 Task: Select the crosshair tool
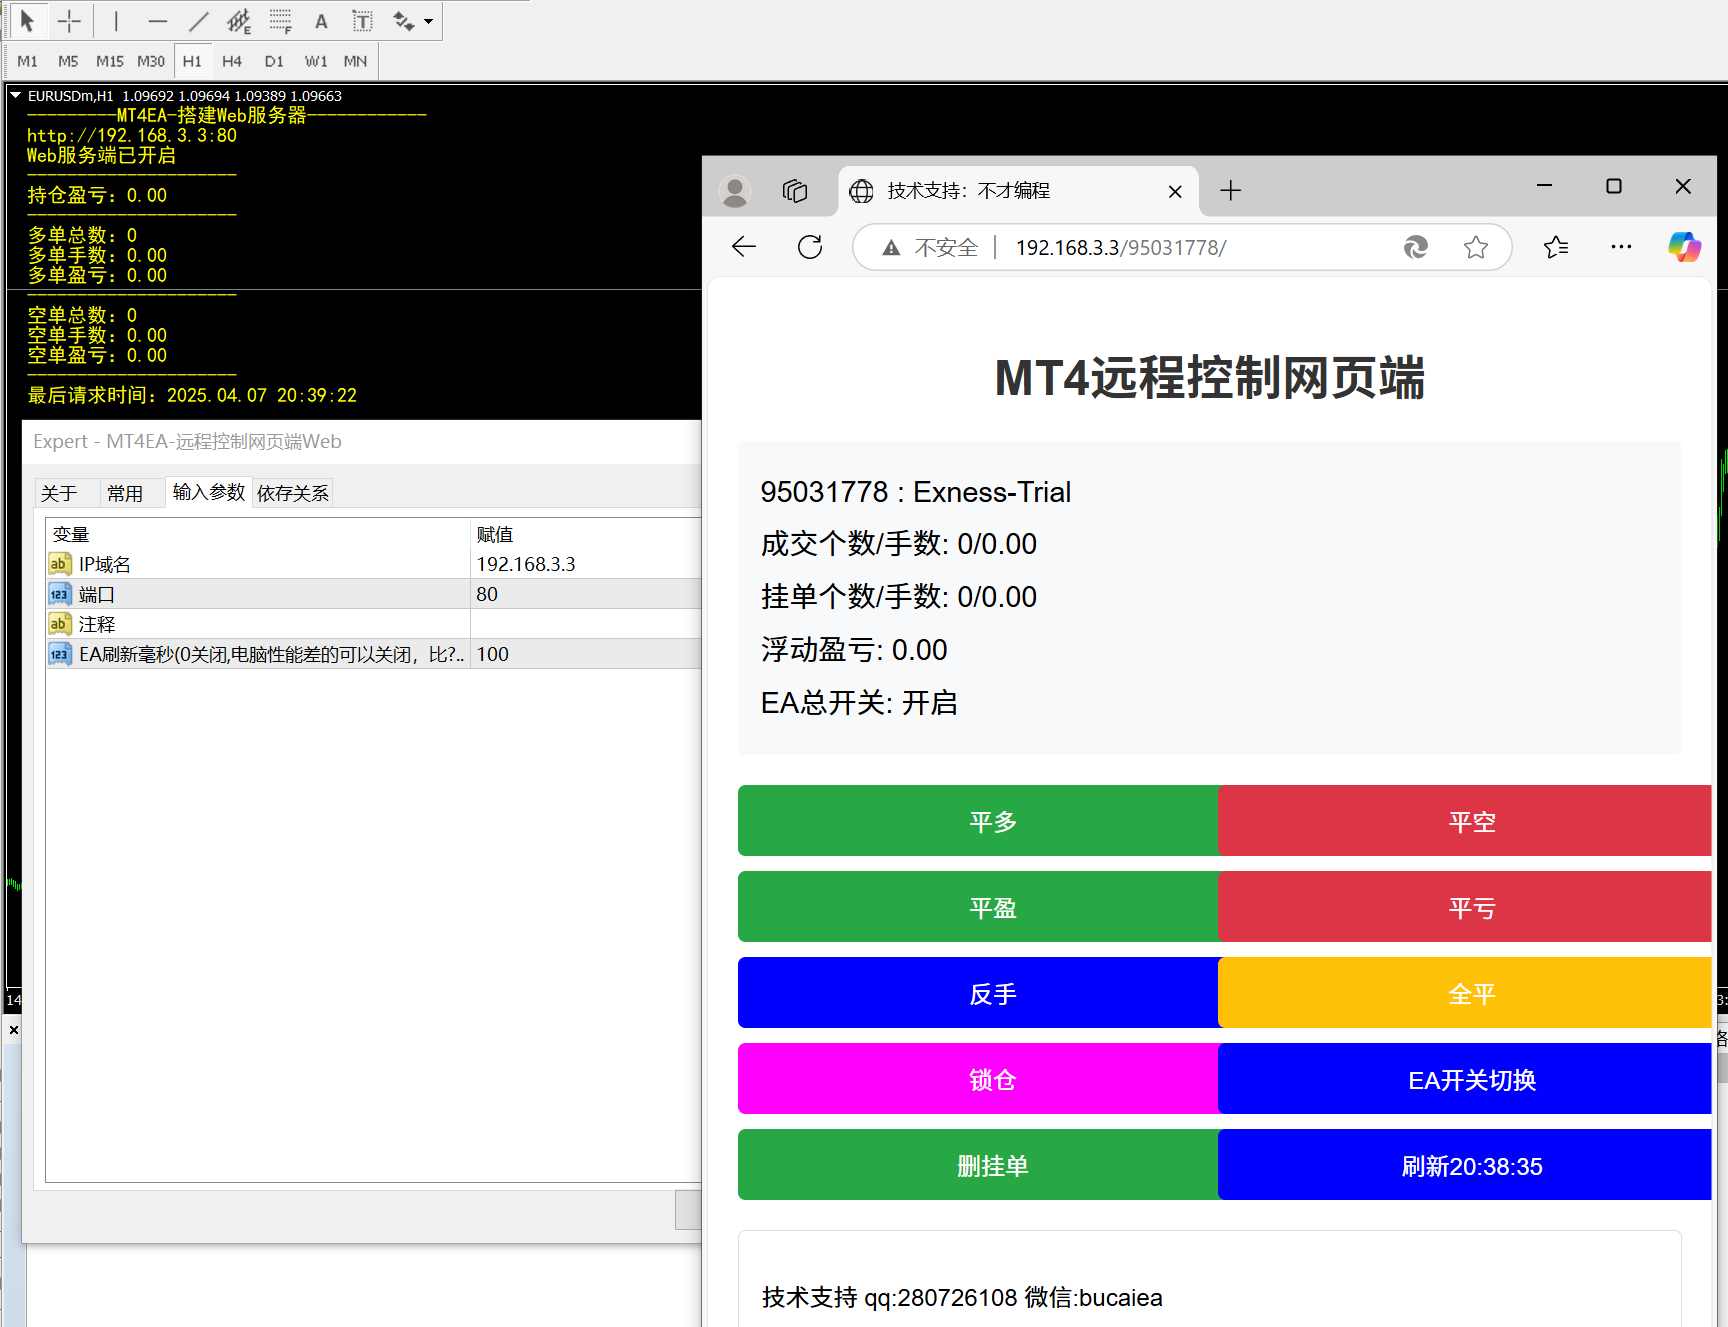[x=69, y=21]
